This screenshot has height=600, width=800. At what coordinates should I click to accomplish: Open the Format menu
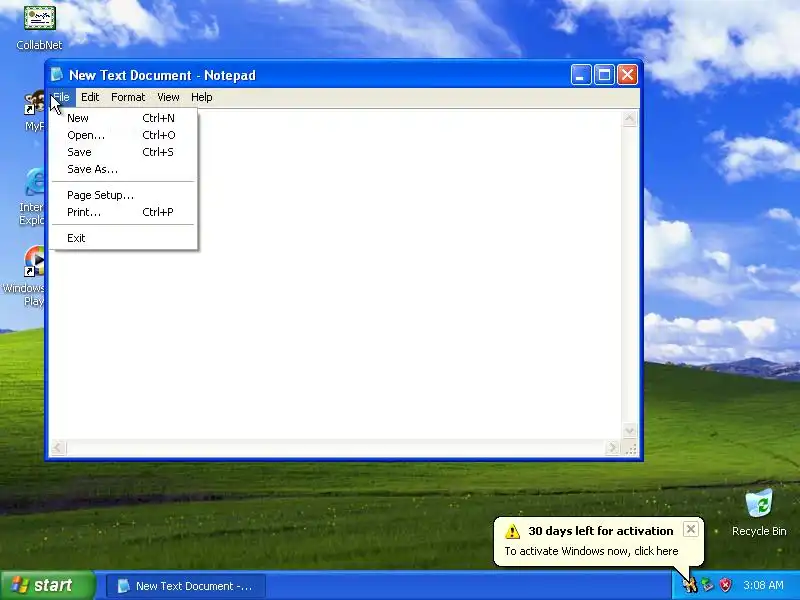[128, 97]
